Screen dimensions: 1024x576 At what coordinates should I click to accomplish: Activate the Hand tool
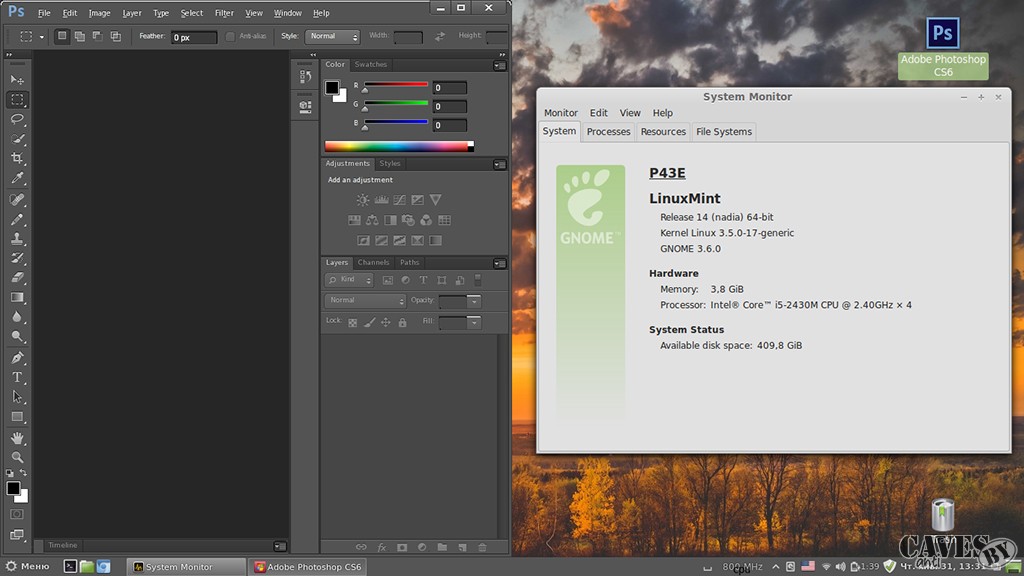point(17,438)
